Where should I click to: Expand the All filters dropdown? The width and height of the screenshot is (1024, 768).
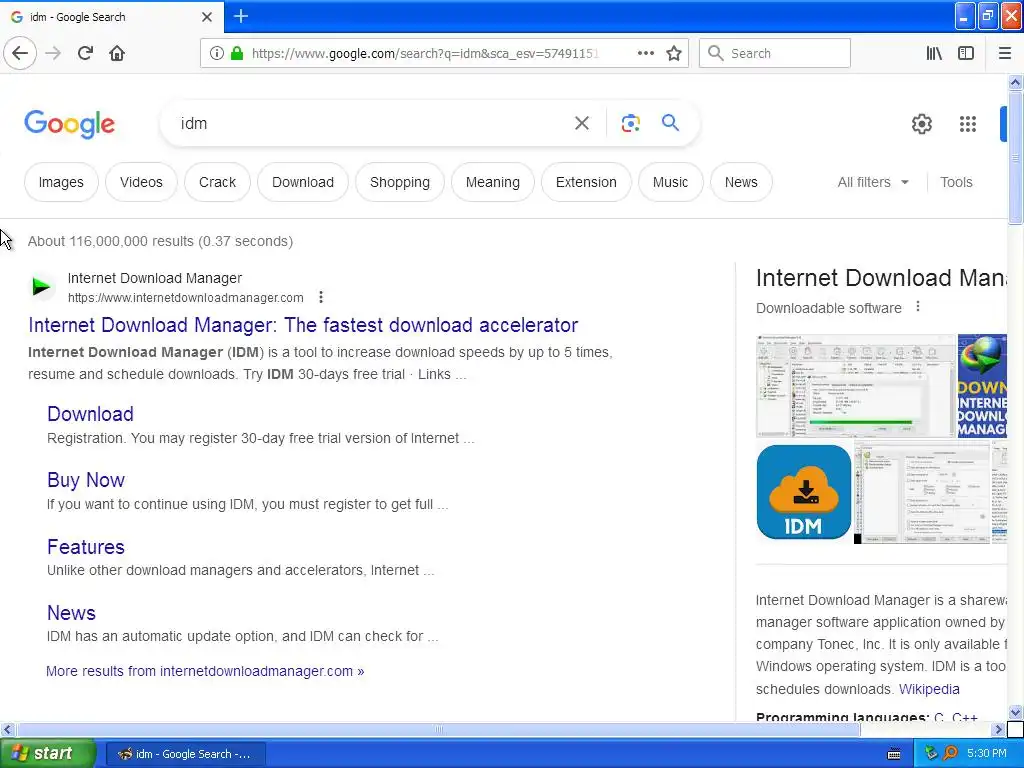click(x=873, y=182)
